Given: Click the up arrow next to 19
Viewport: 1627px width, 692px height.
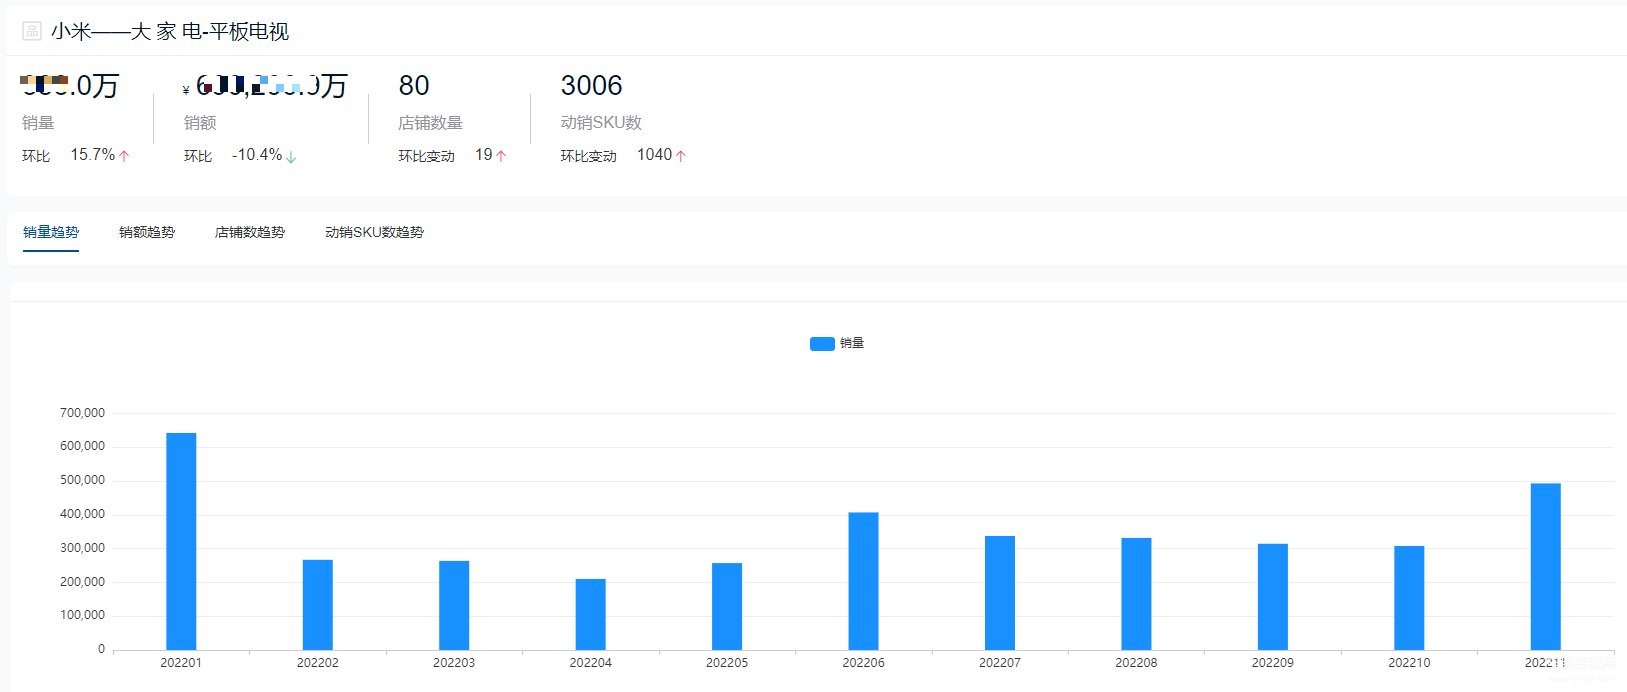Looking at the screenshot, I should click(501, 156).
